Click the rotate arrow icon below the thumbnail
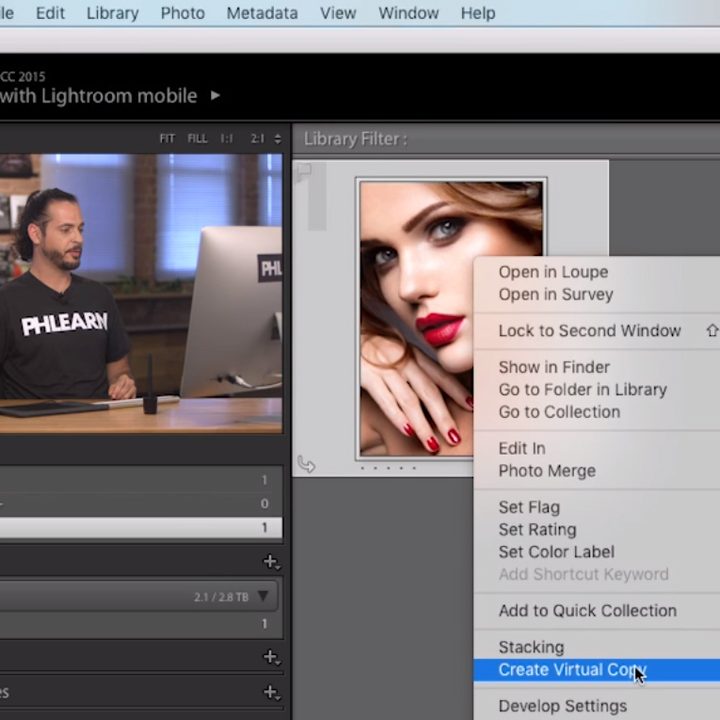Screen dimensions: 720x720 [x=306, y=464]
